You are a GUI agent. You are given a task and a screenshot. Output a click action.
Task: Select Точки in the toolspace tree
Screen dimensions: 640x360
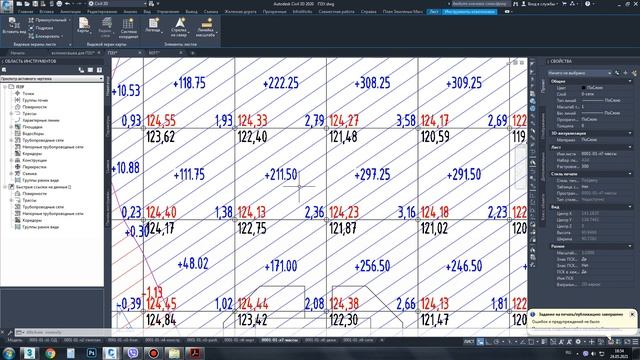pos(28,93)
